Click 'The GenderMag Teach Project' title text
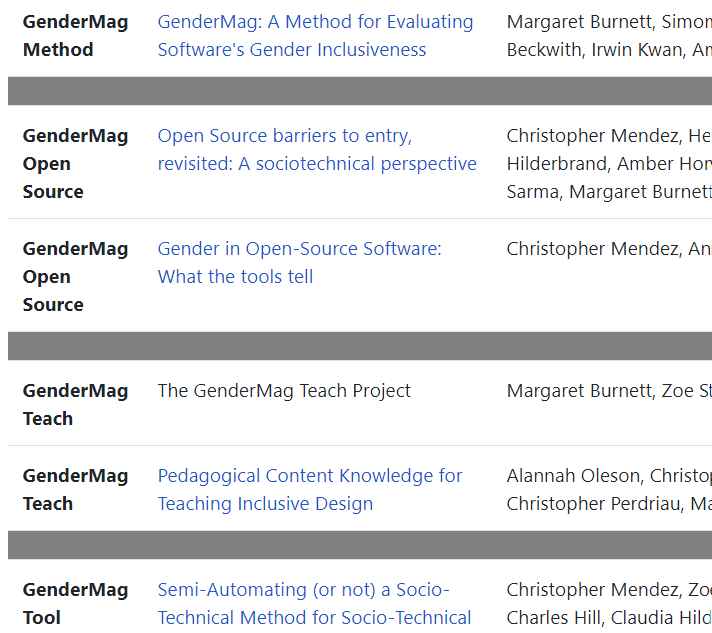The height and width of the screenshot is (633, 712). pos(284,391)
